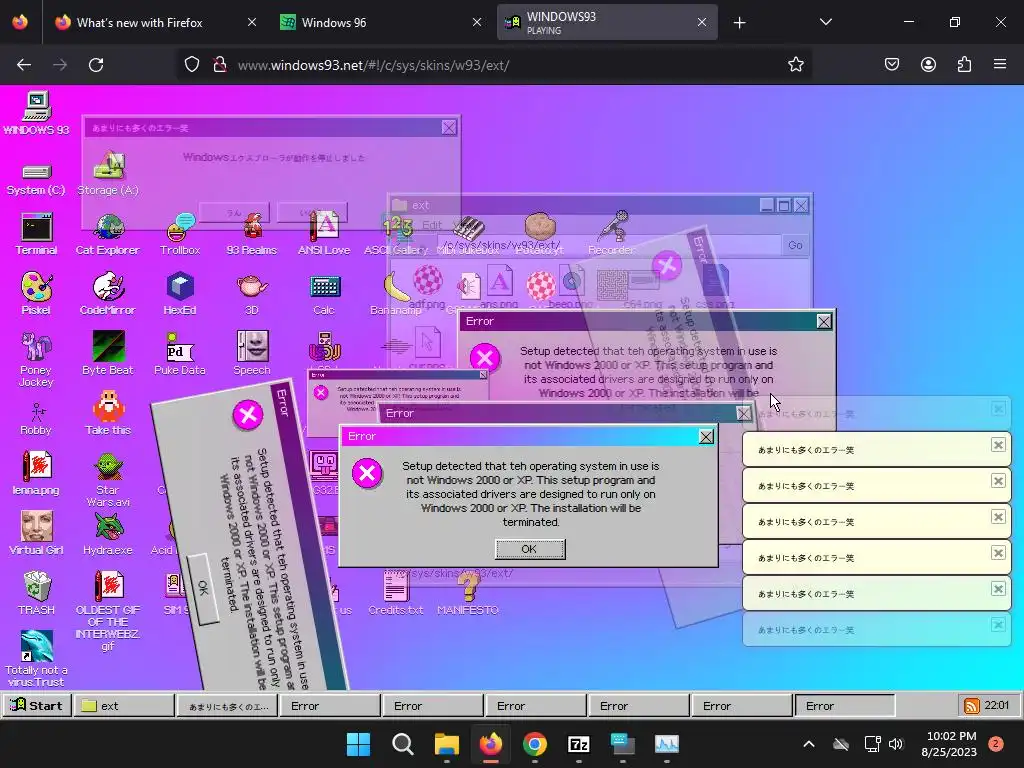This screenshot has width=1024, height=768.
Task: Switch to the Windows 96 browser tab
Action: click(x=381, y=22)
